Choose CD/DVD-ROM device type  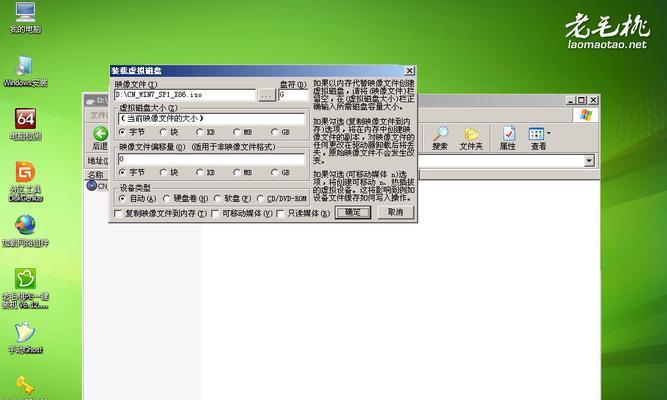(x=260, y=198)
